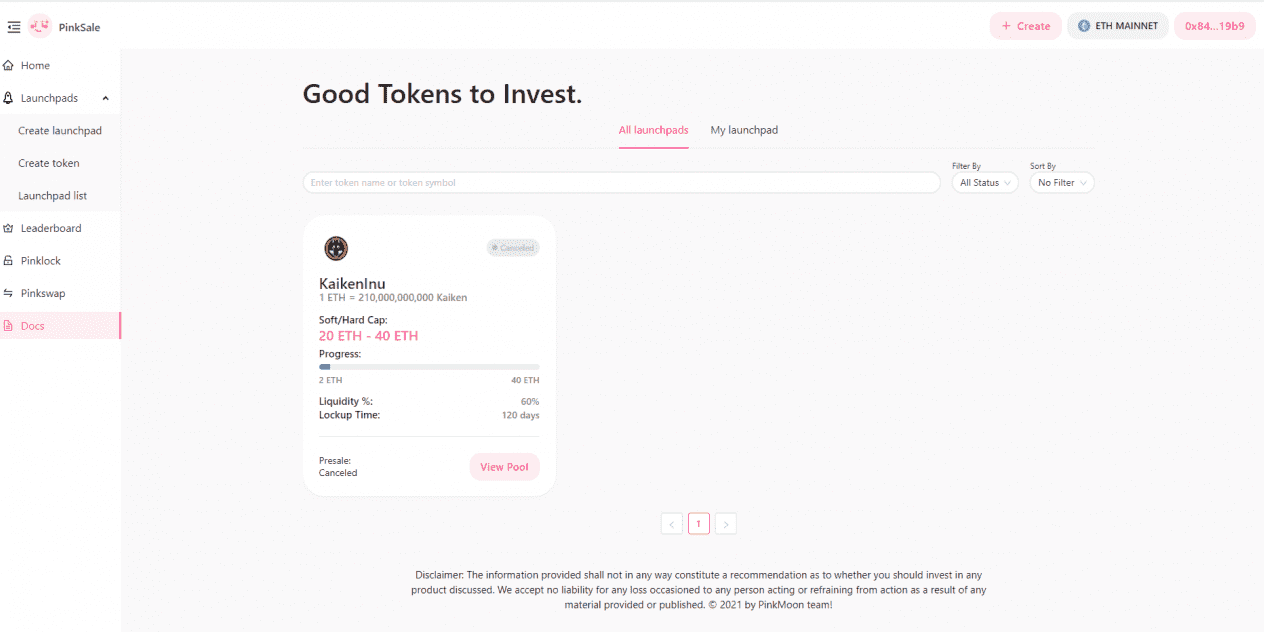The height and width of the screenshot is (632, 1264).
Task: Select the All launchpads tab
Action: (x=653, y=130)
